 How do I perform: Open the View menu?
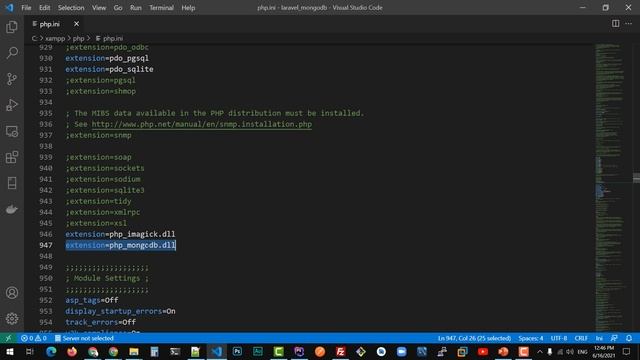(99, 8)
